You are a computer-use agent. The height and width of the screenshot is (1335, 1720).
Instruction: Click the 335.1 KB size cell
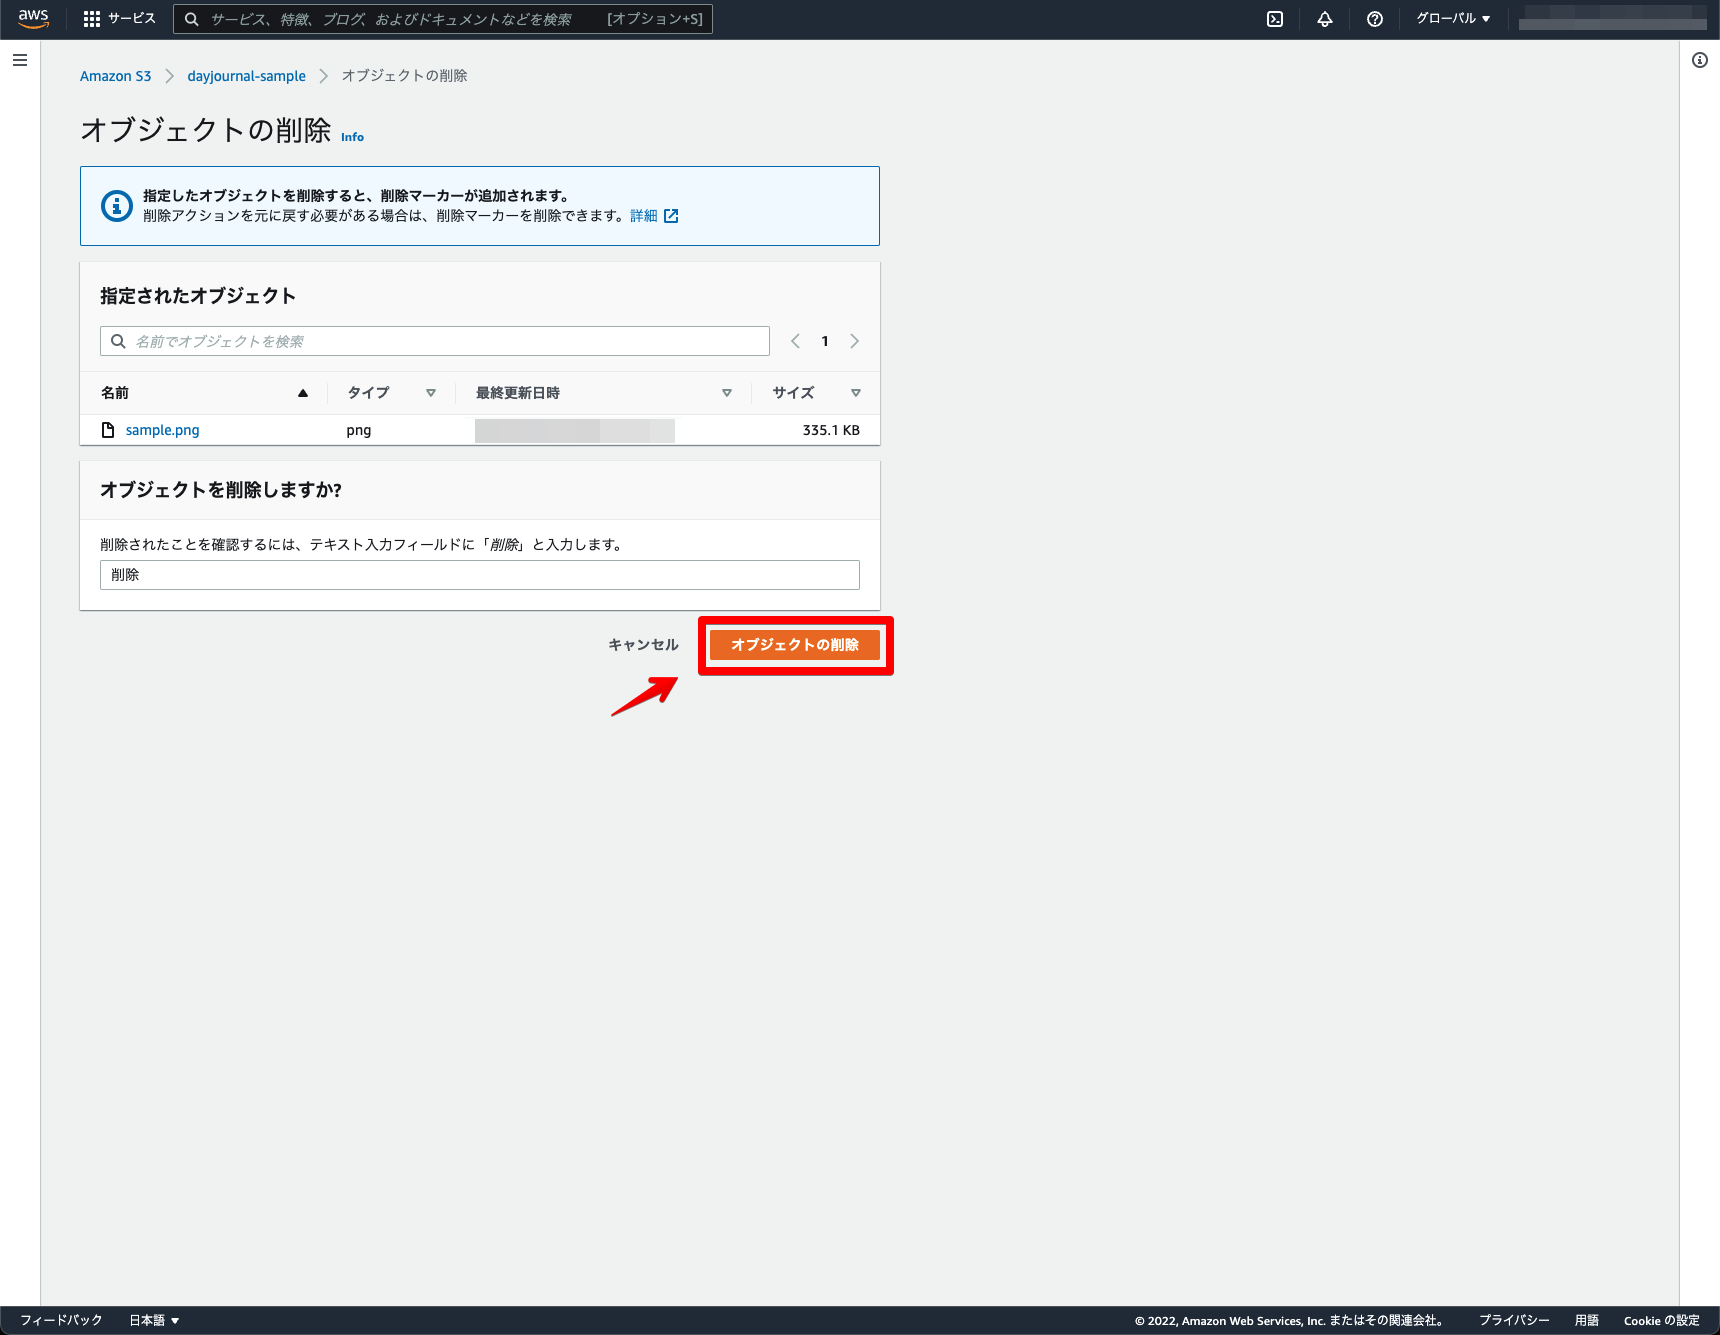click(x=831, y=430)
